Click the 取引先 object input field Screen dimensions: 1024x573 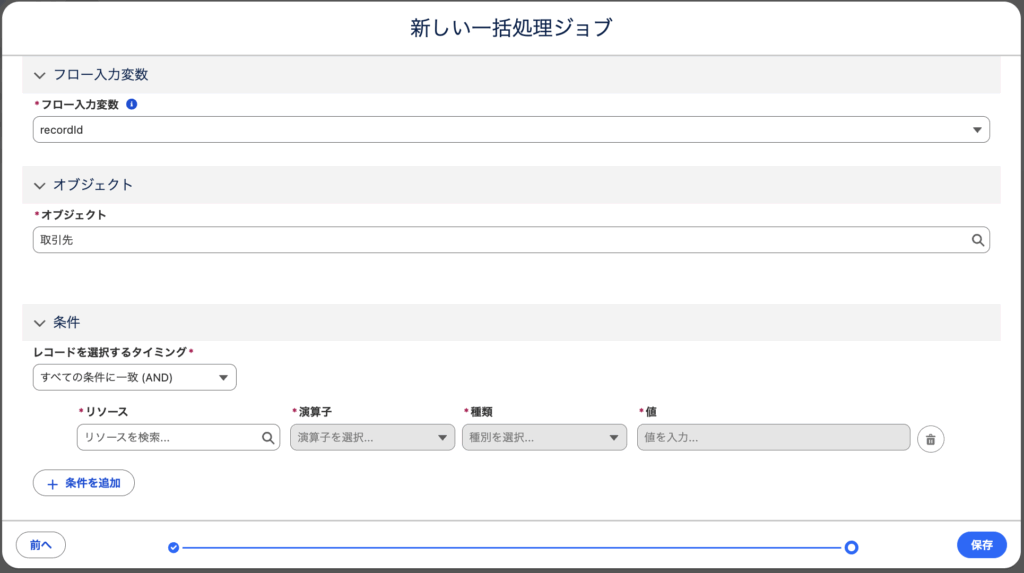[500, 240]
